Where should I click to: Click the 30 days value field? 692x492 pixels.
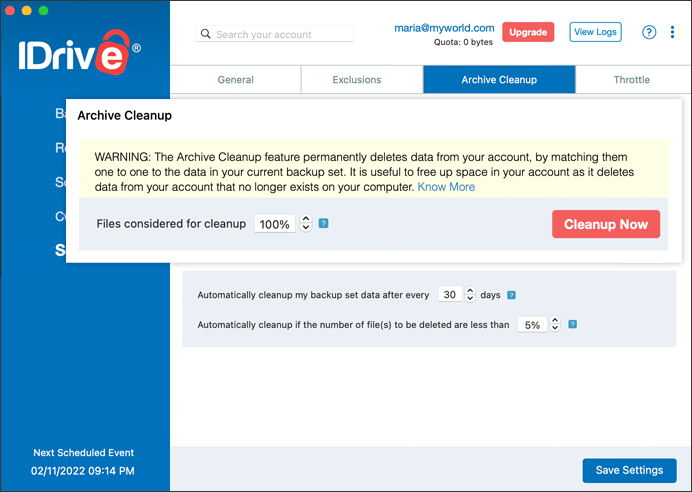click(450, 294)
